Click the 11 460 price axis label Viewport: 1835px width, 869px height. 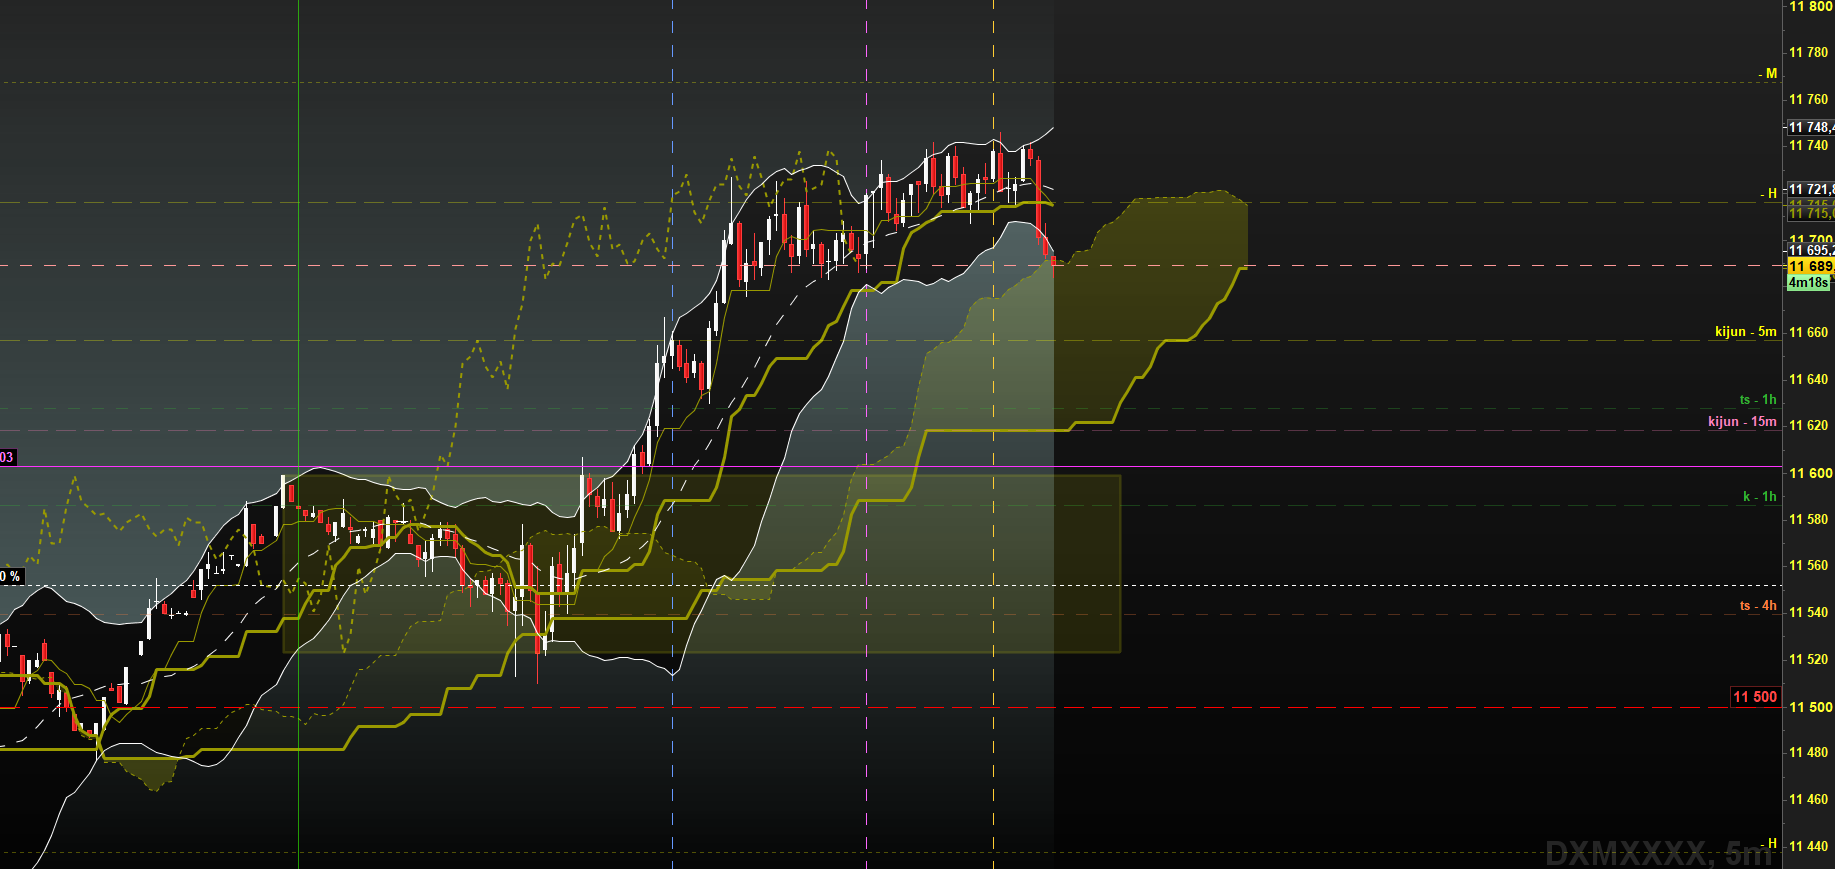1809,800
